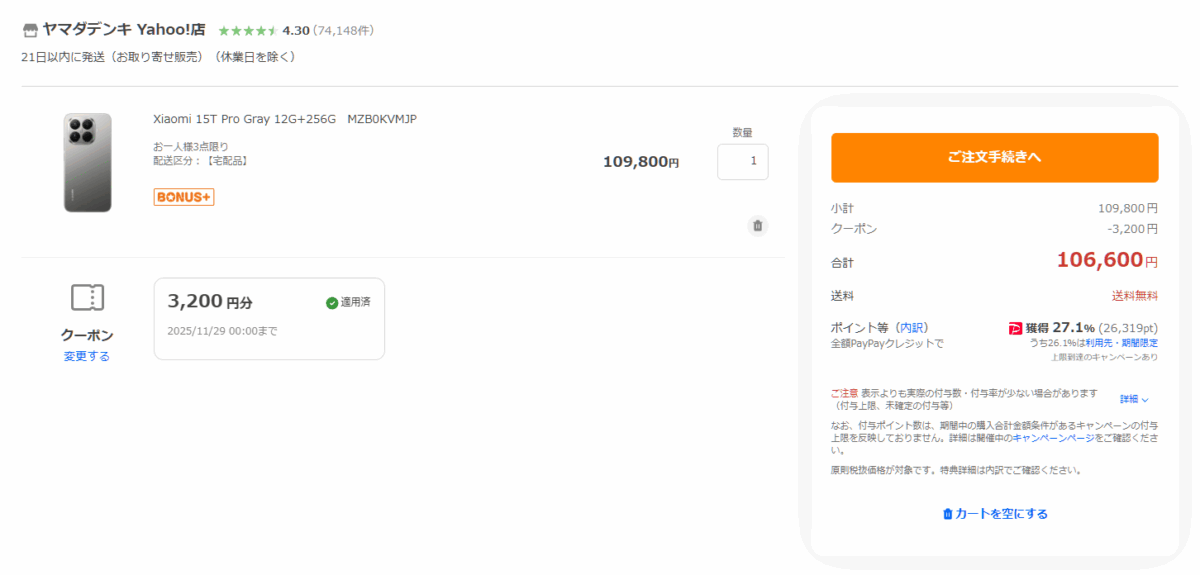Click the coupon ticket icon
Viewport: 1200px width, 575px height.
[87, 297]
